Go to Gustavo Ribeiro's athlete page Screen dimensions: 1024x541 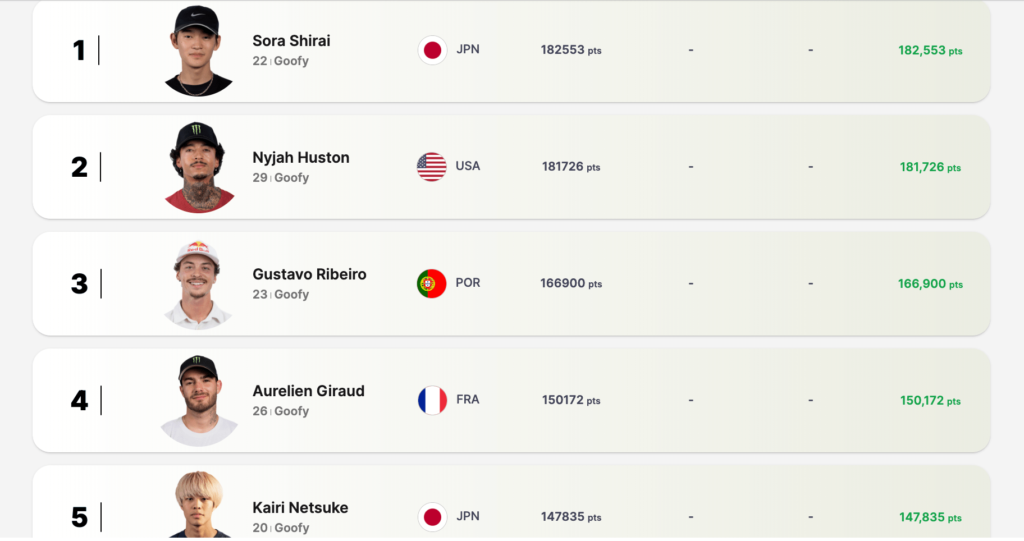(x=309, y=274)
